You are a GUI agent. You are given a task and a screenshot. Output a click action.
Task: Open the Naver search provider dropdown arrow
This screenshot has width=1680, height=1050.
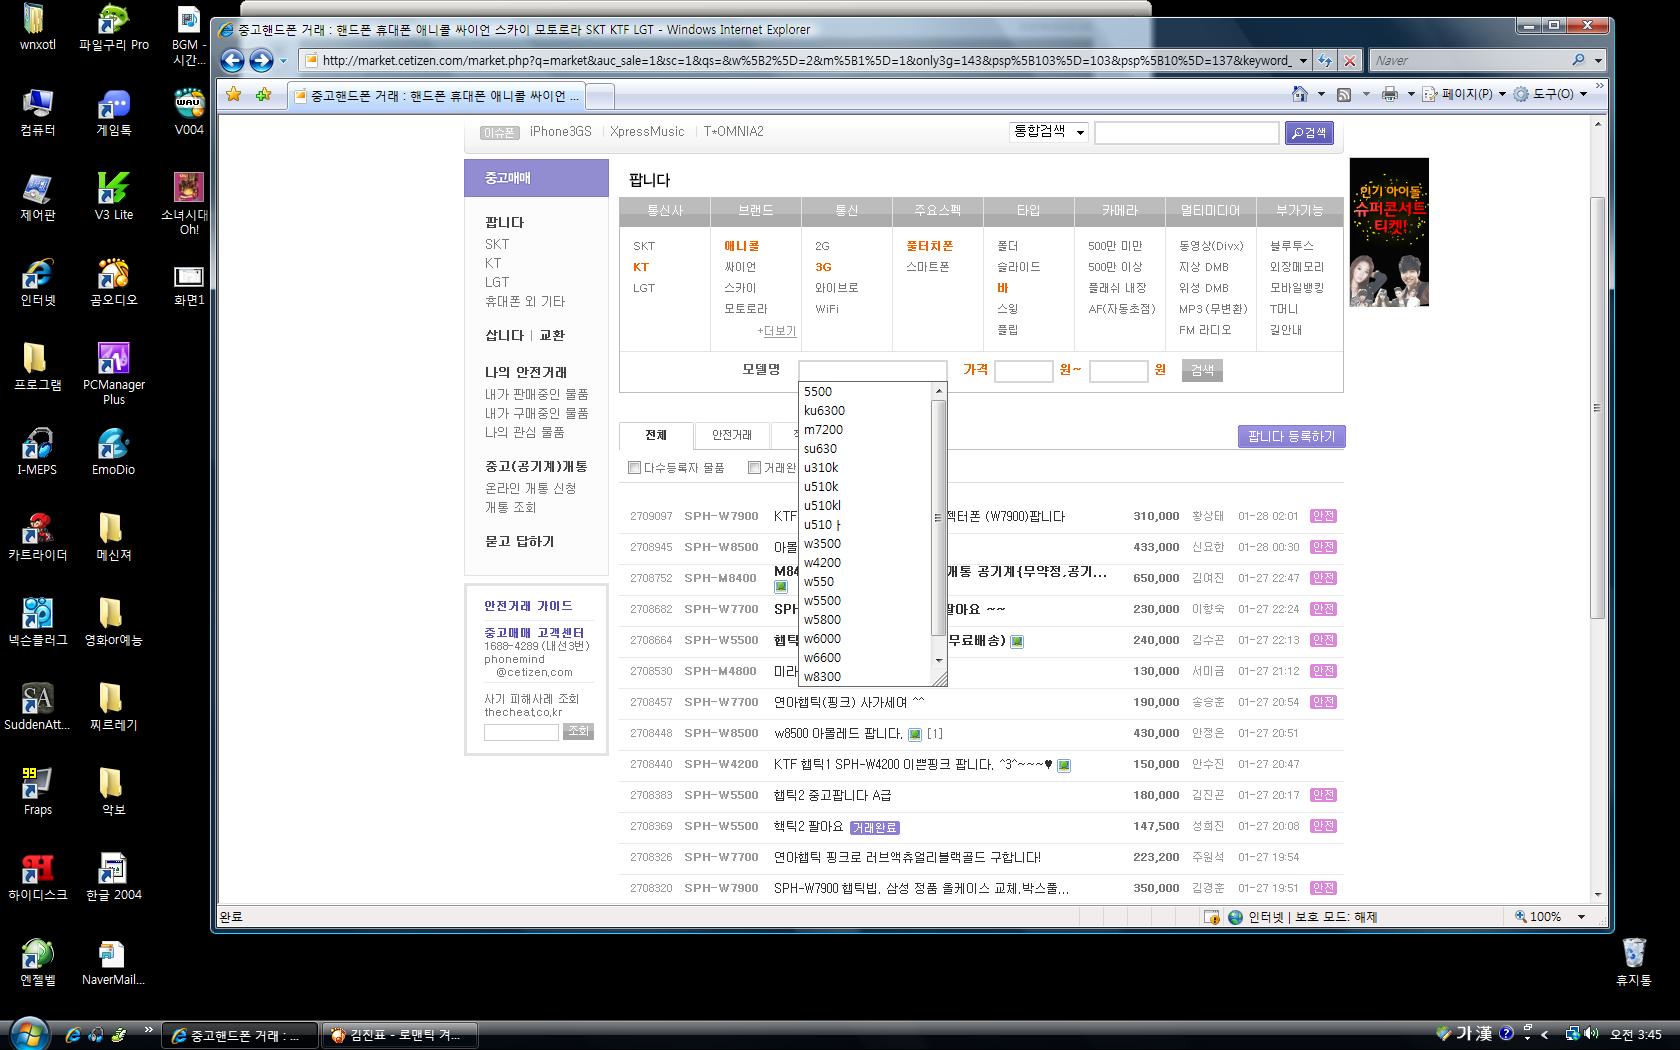pyautogui.click(x=1597, y=61)
